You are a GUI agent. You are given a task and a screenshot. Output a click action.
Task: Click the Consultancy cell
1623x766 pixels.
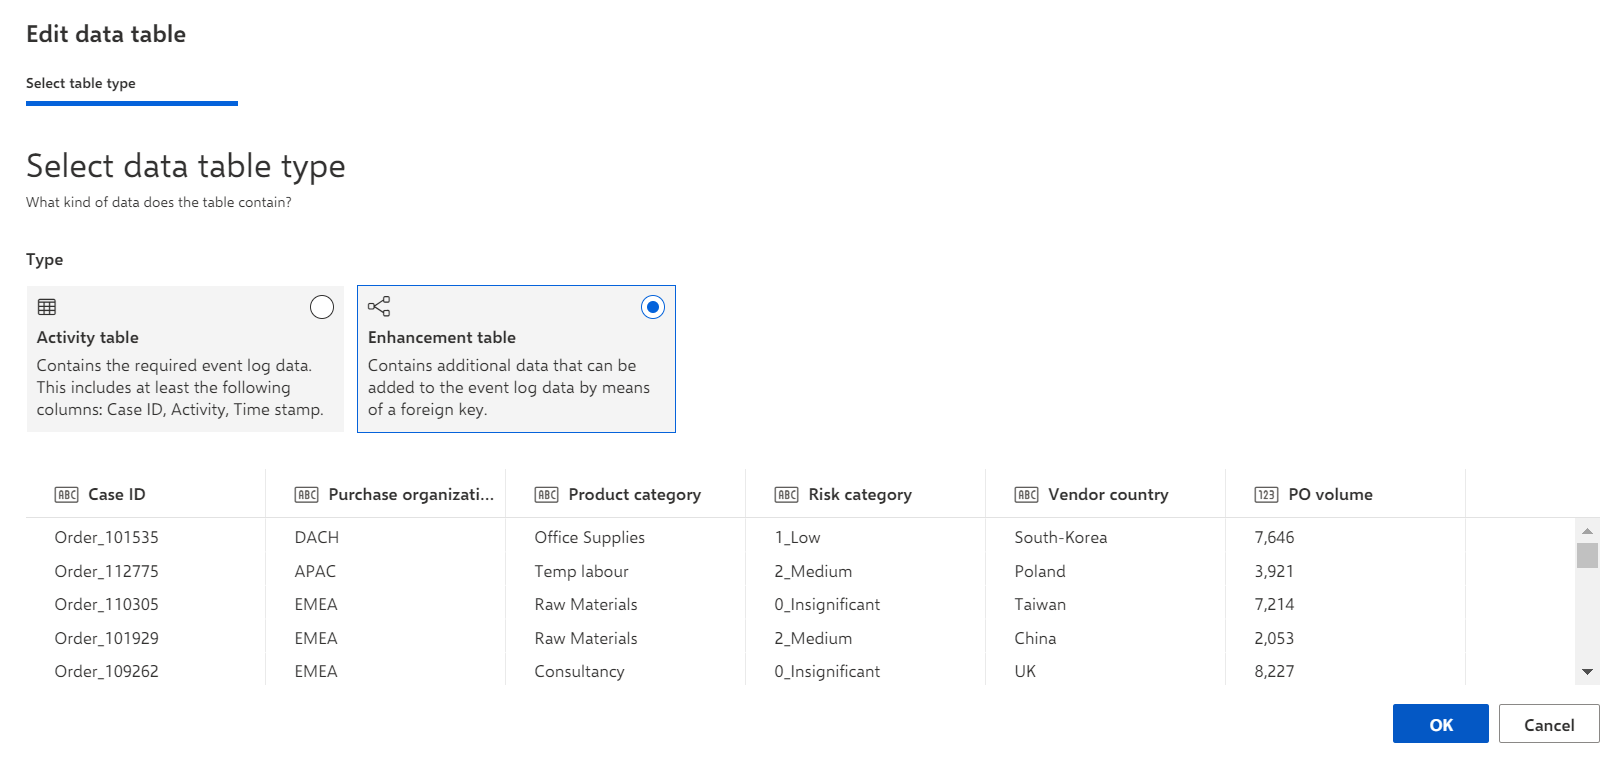pyautogui.click(x=579, y=672)
